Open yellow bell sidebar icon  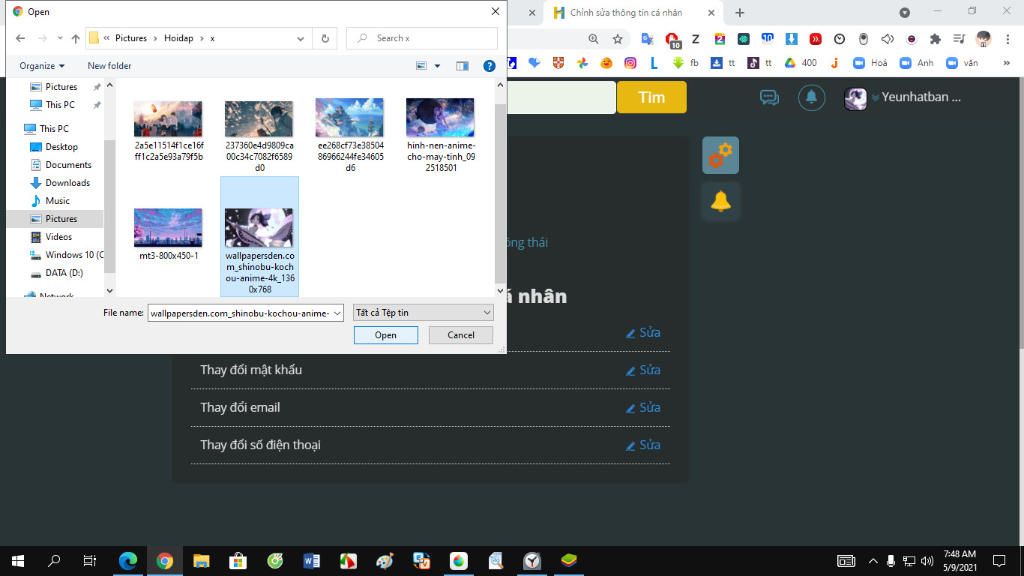[x=720, y=201]
